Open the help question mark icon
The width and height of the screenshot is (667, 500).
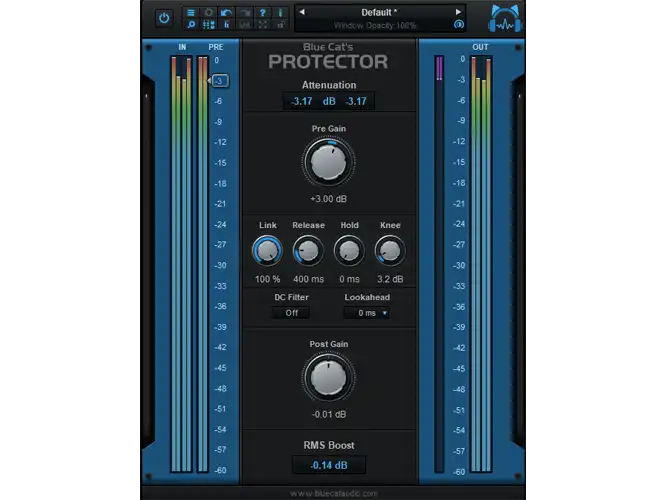click(262, 12)
